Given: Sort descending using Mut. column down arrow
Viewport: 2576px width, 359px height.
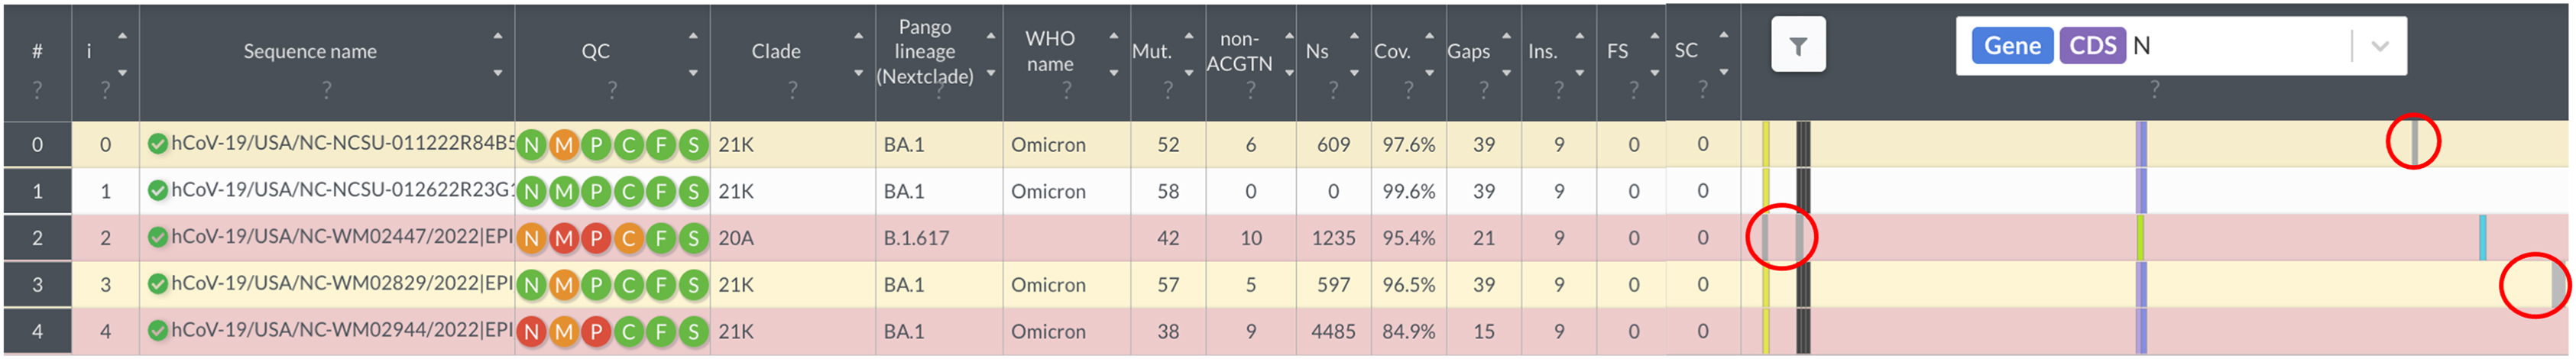Looking at the screenshot, I should click(1188, 73).
